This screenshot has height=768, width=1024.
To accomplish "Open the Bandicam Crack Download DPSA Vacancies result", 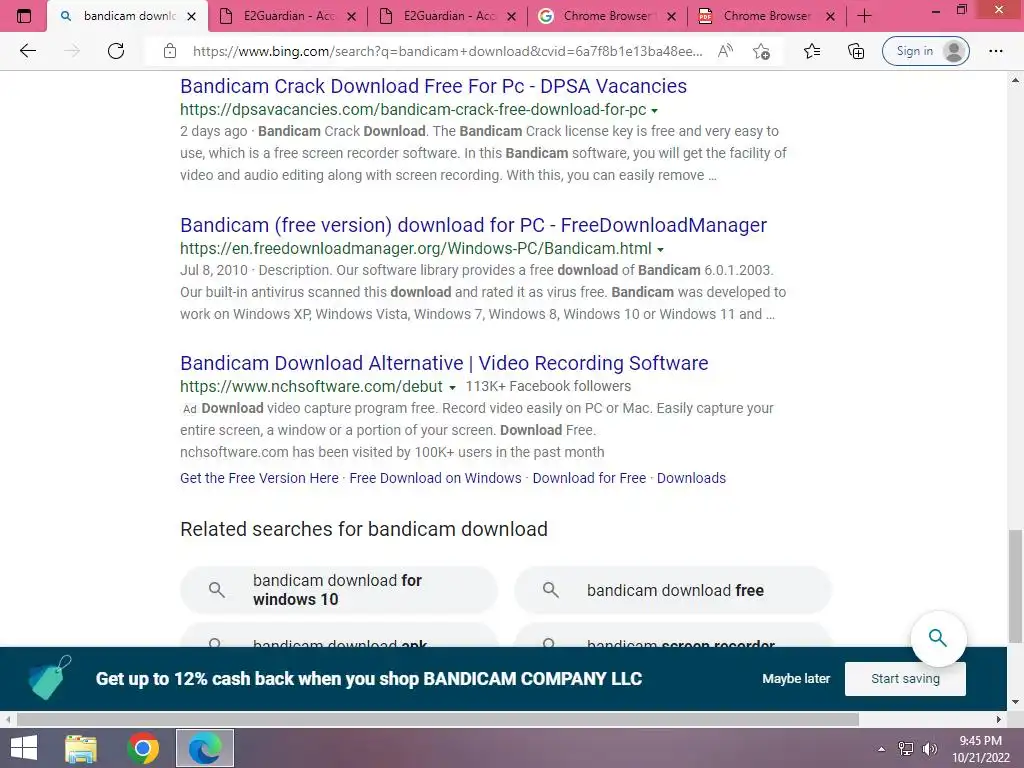I will 434,86.
